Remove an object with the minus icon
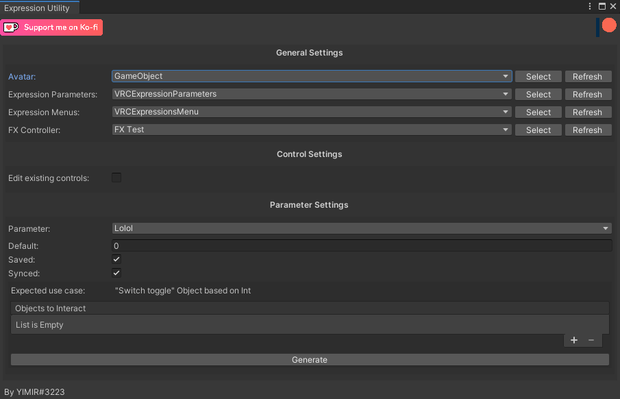The height and width of the screenshot is (399, 620). coord(591,340)
